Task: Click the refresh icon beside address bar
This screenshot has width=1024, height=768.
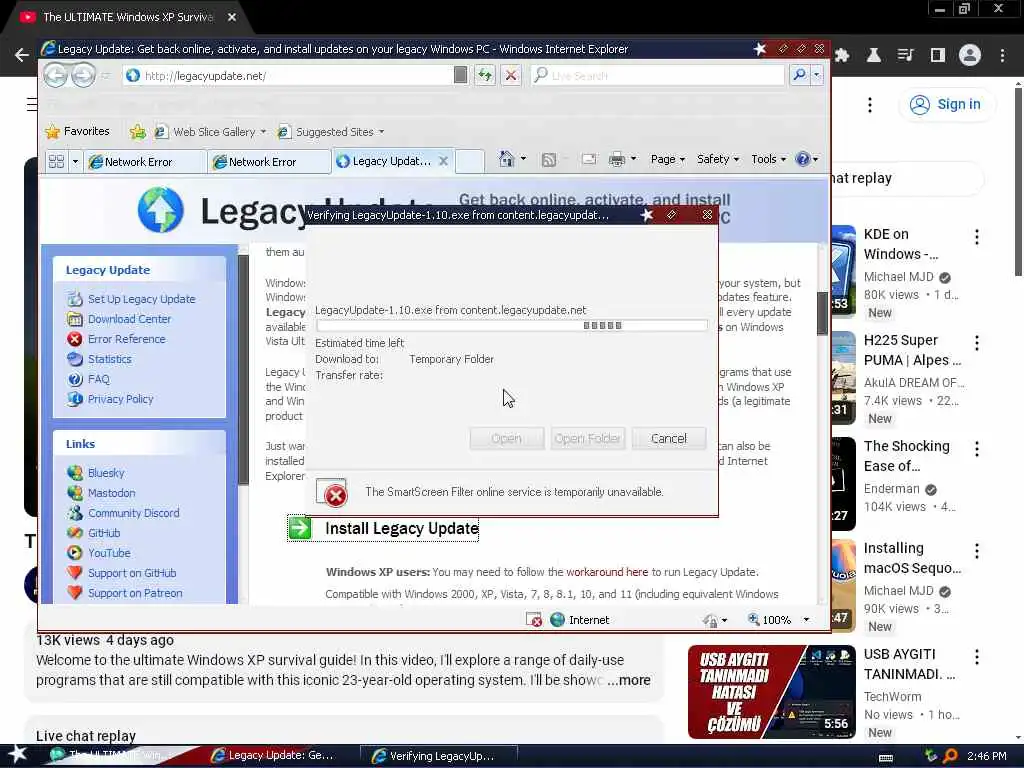Action: [x=485, y=76]
